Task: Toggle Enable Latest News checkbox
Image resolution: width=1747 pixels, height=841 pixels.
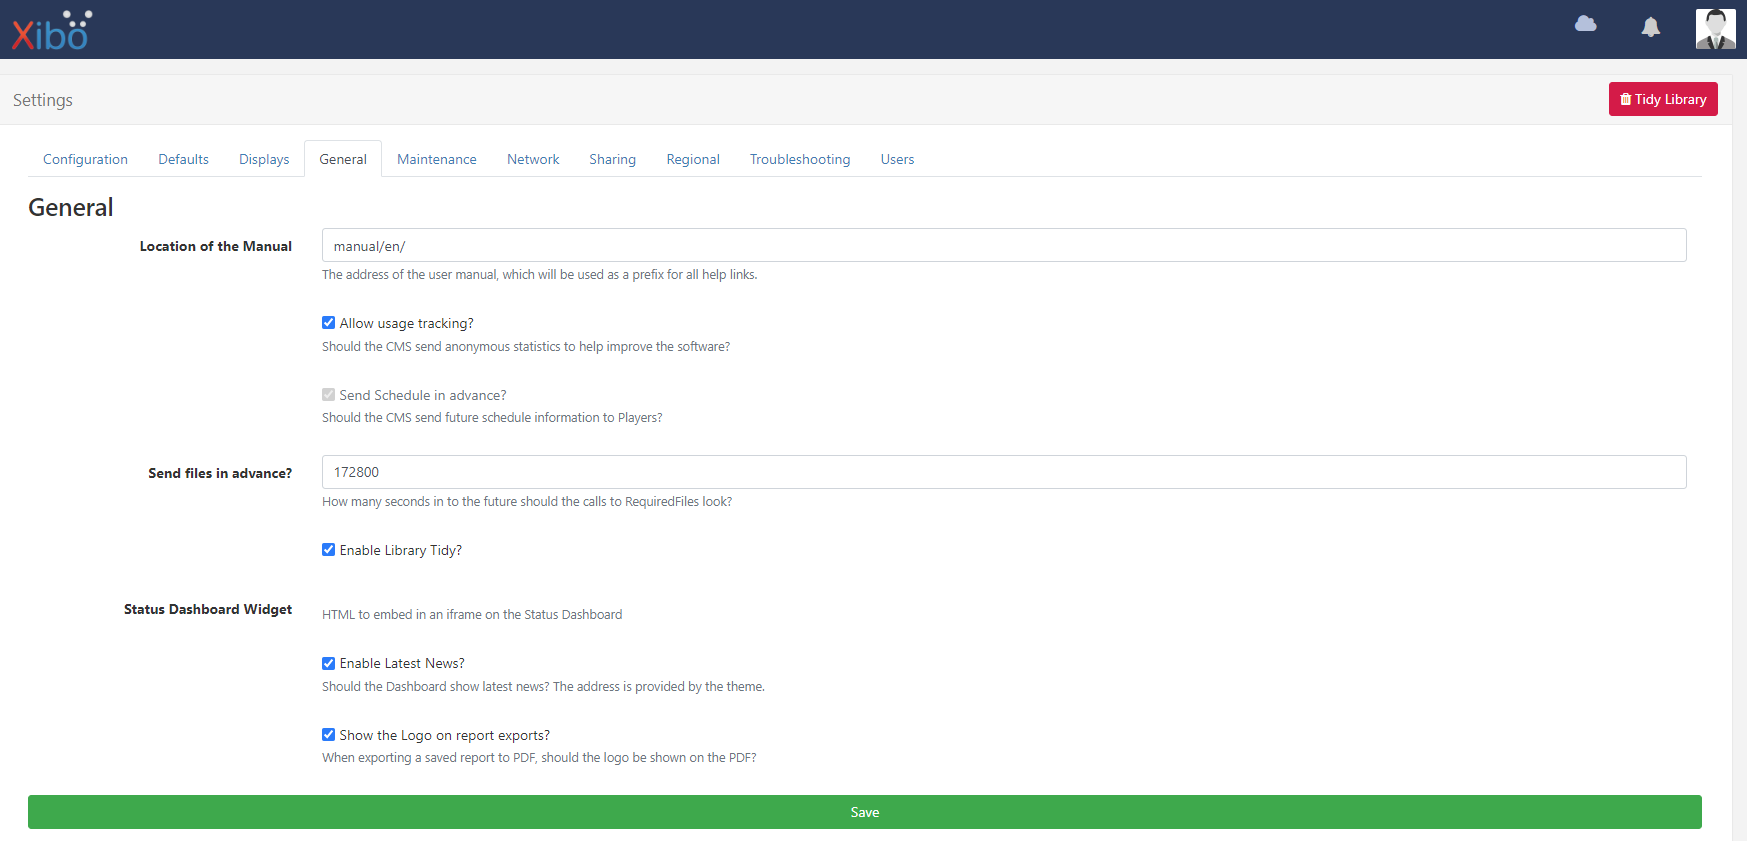Action: click(328, 663)
